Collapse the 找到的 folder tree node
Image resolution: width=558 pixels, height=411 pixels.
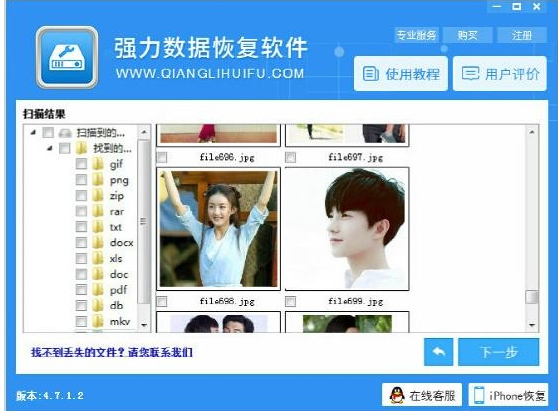(49, 148)
